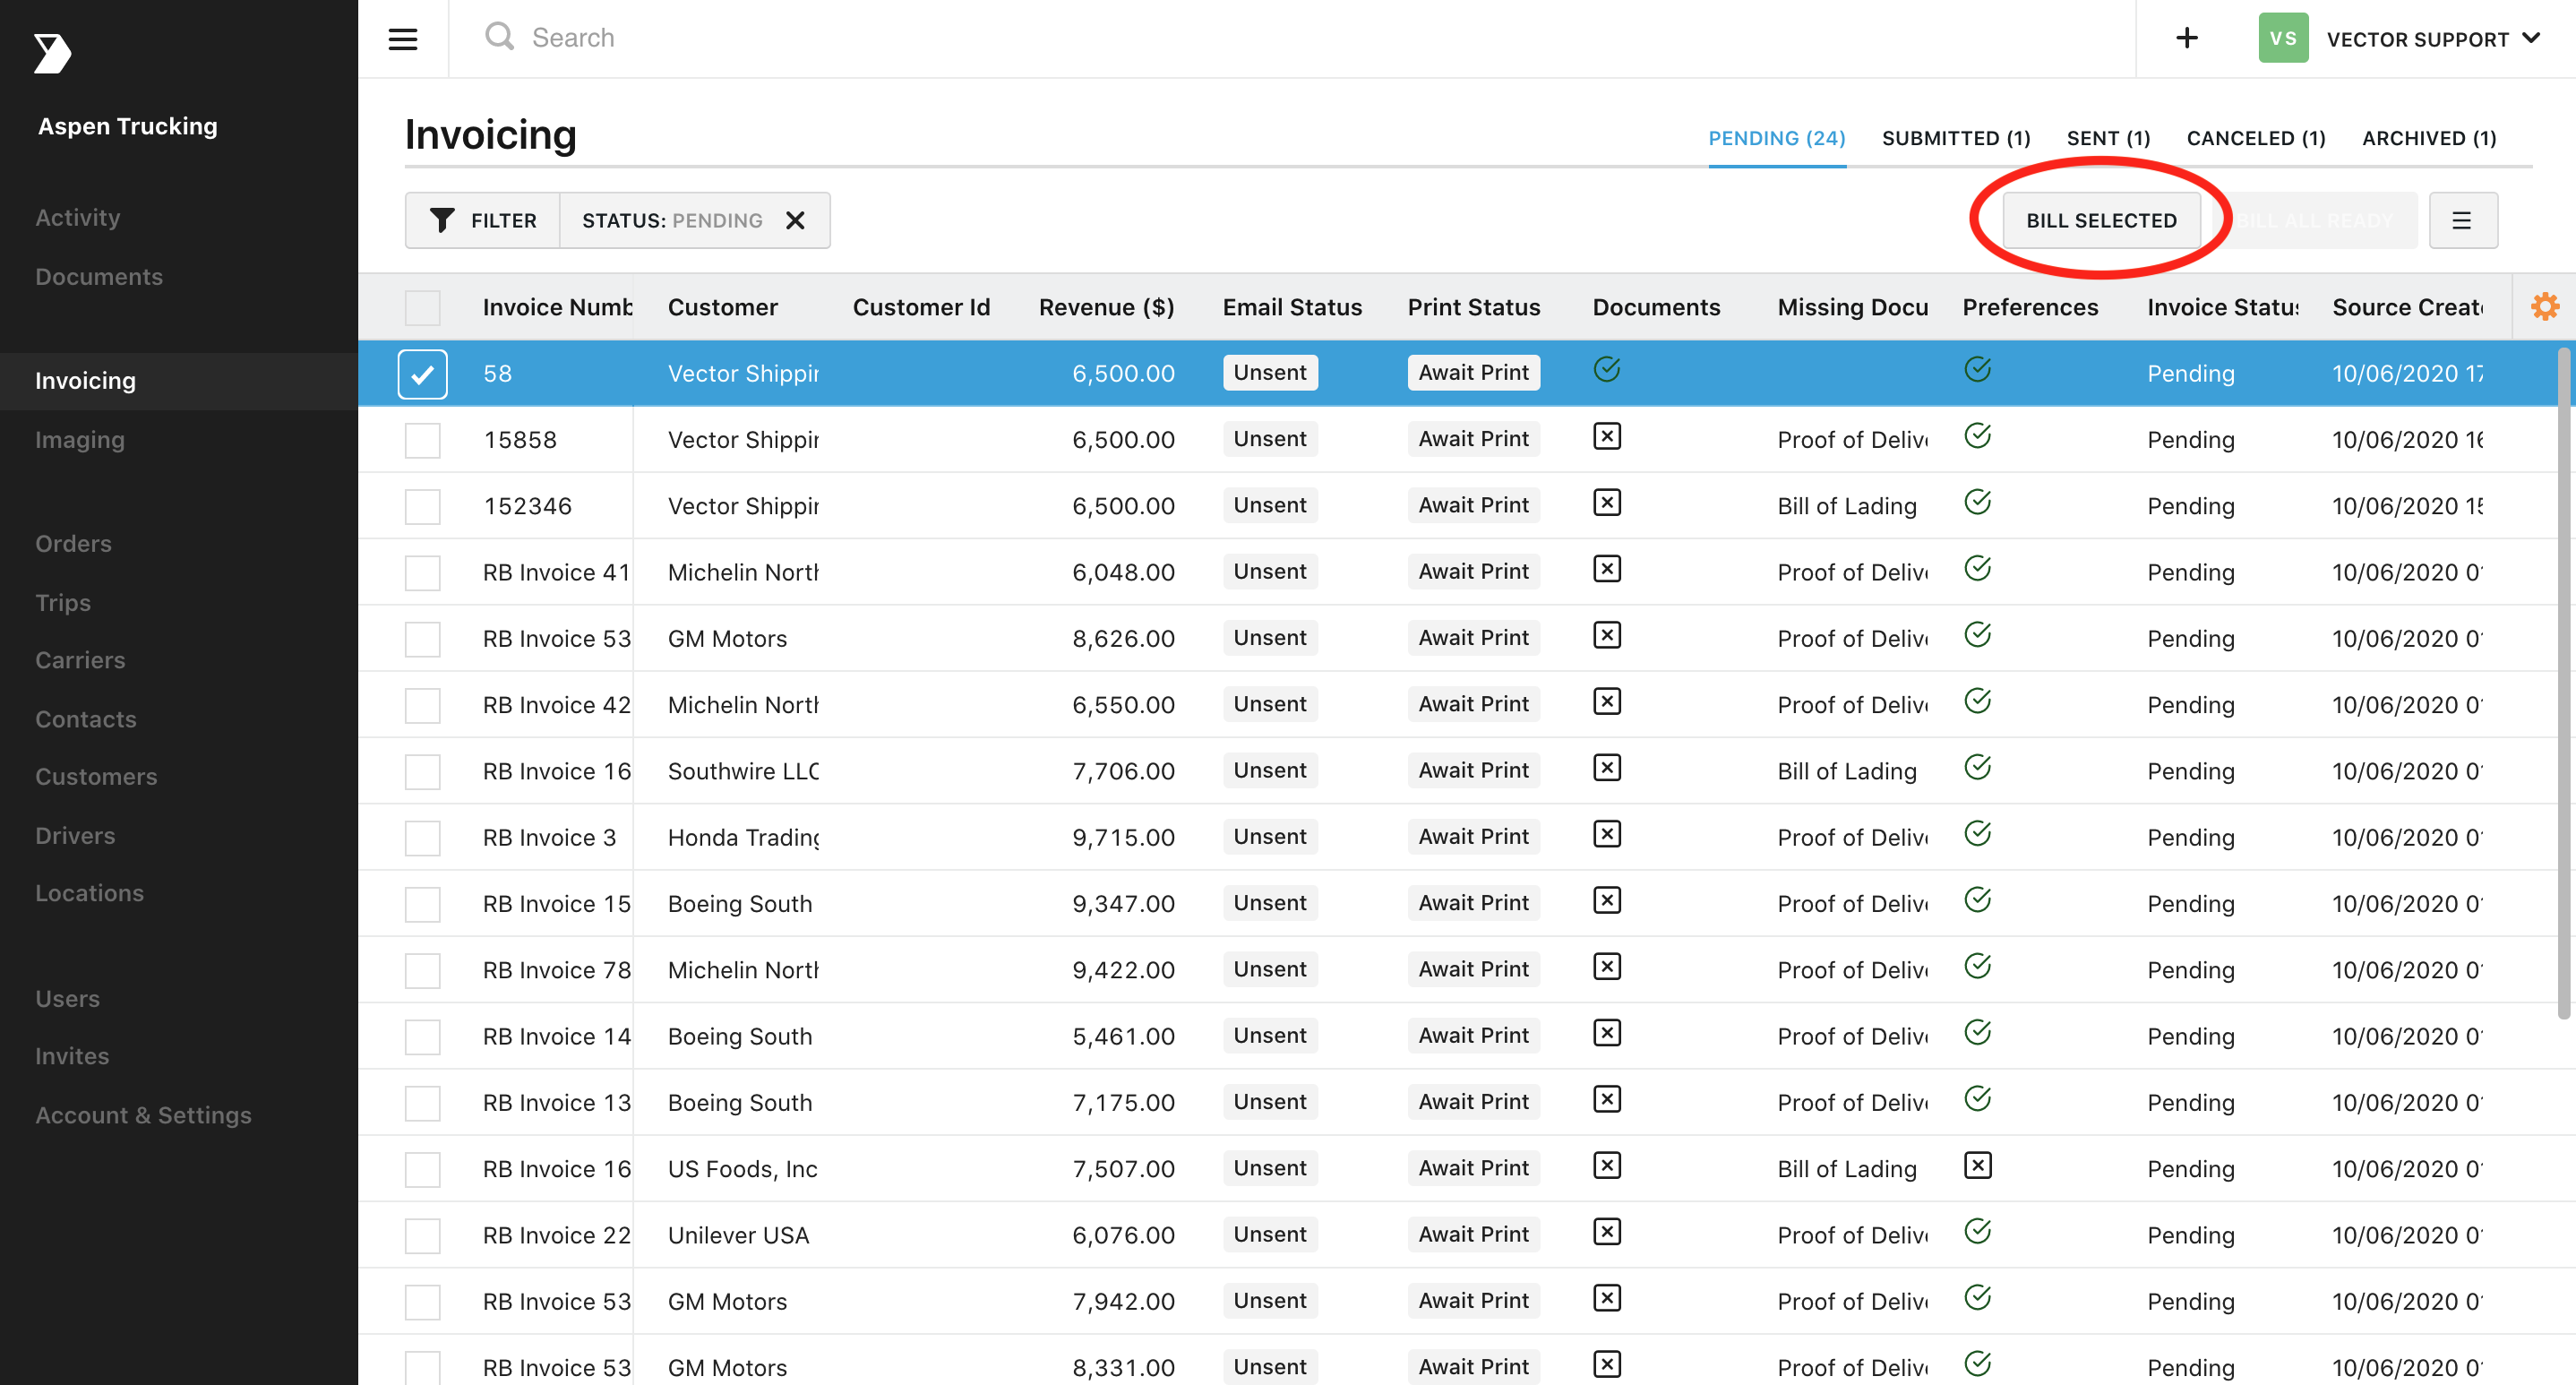Click preferences check icon in Unilever USA row
Viewport: 2576px width, 1385px height.
pos(1977,1232)
